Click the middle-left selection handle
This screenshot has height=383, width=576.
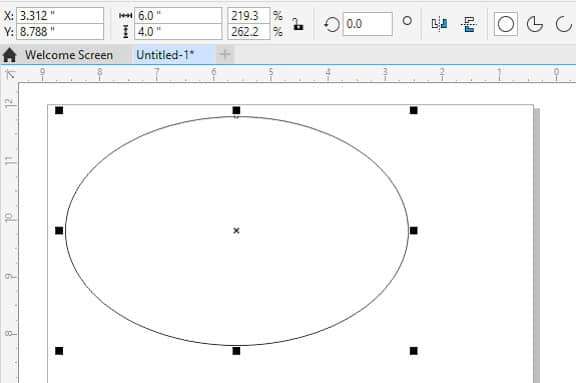[x=59, y=231]
